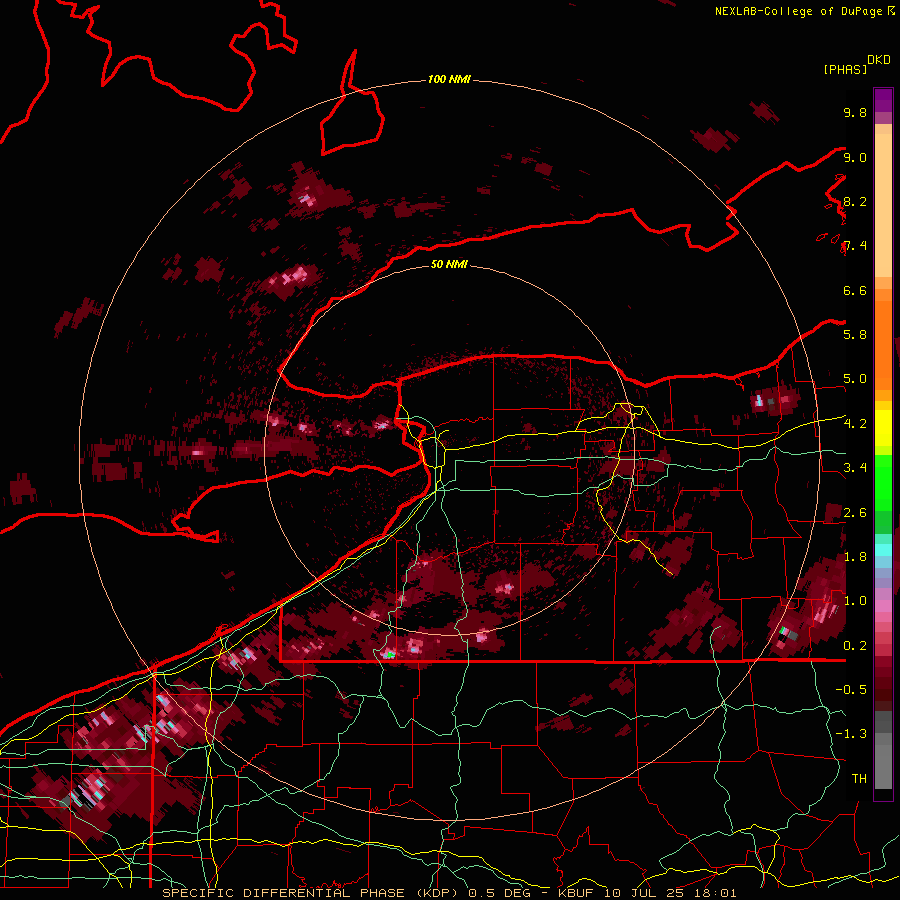The width and height of the screenshot is (900, 900).
Task: Click the [PHAS] legend heading
Action: [x=845, y=69]
